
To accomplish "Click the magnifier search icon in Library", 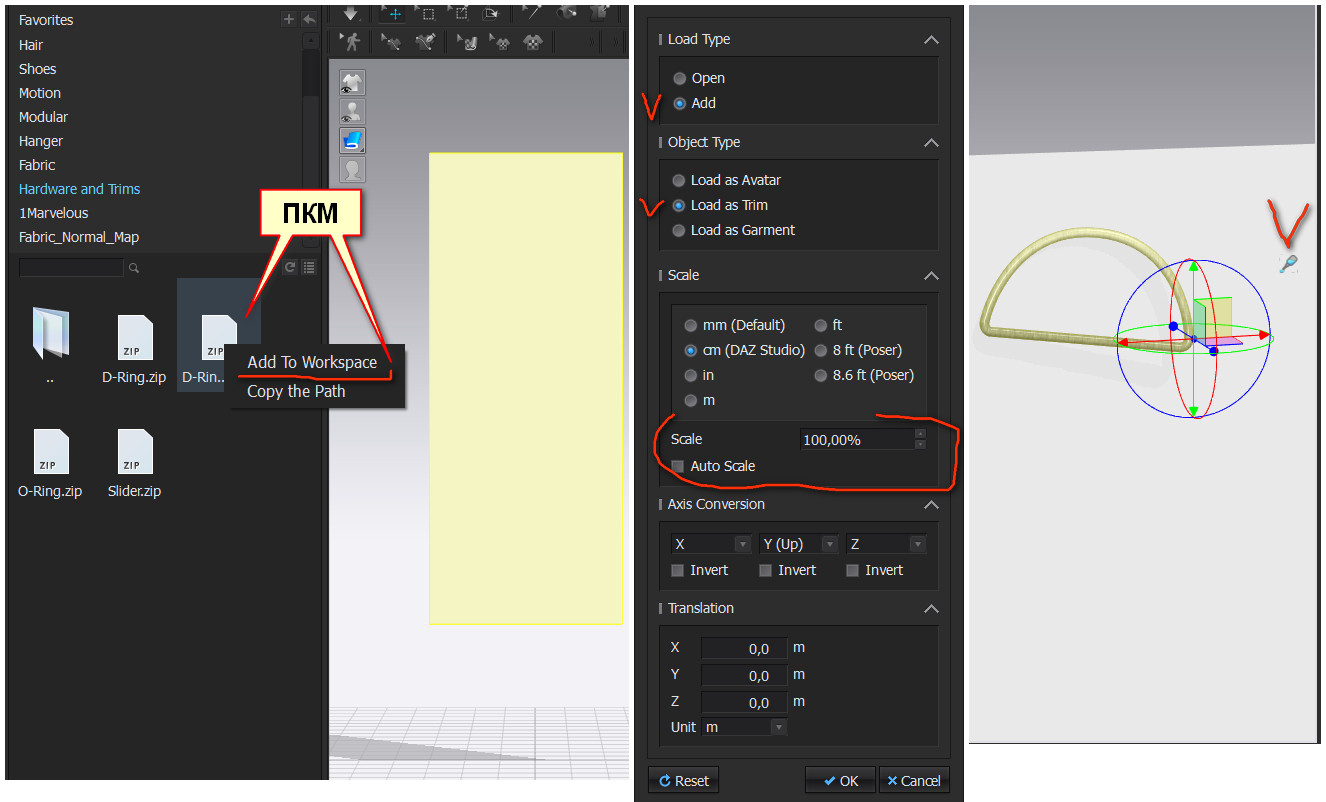I will [x=134, y=268].
